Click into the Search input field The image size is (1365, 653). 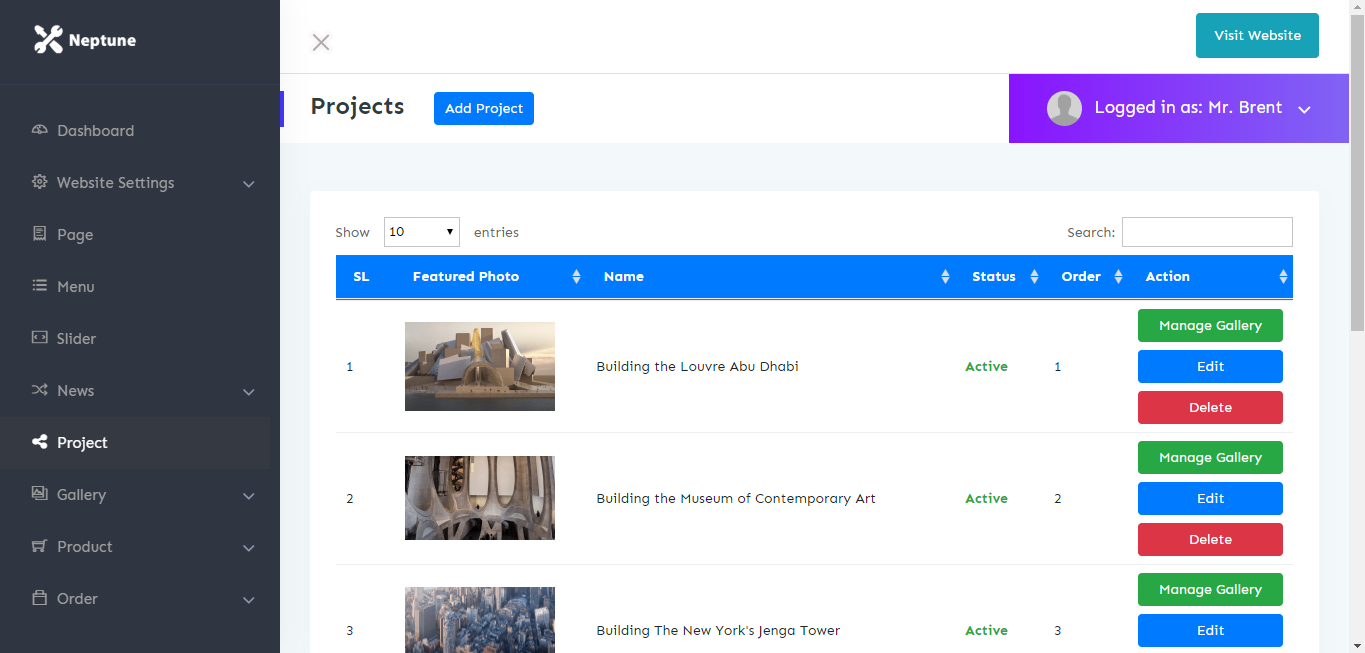pos(1207,232)
